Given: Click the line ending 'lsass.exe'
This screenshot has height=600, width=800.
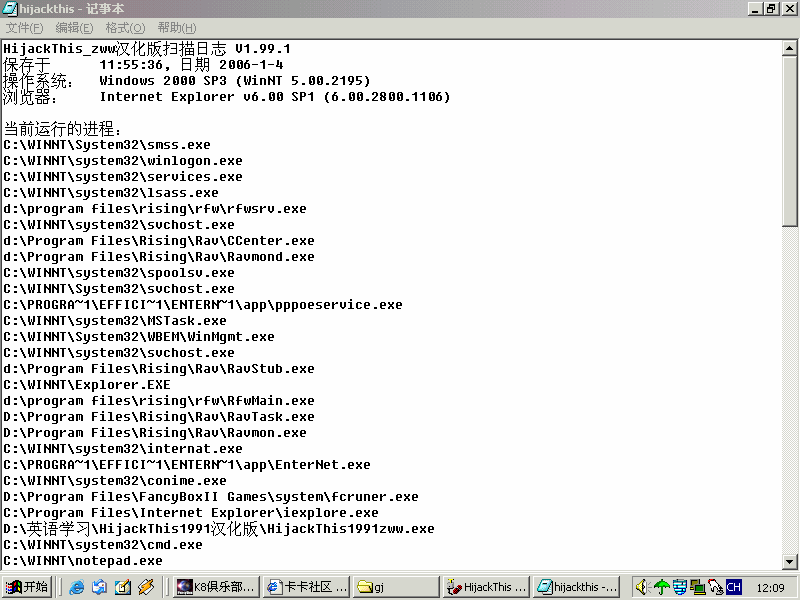Looking at the screenshot, I should 111,193.
